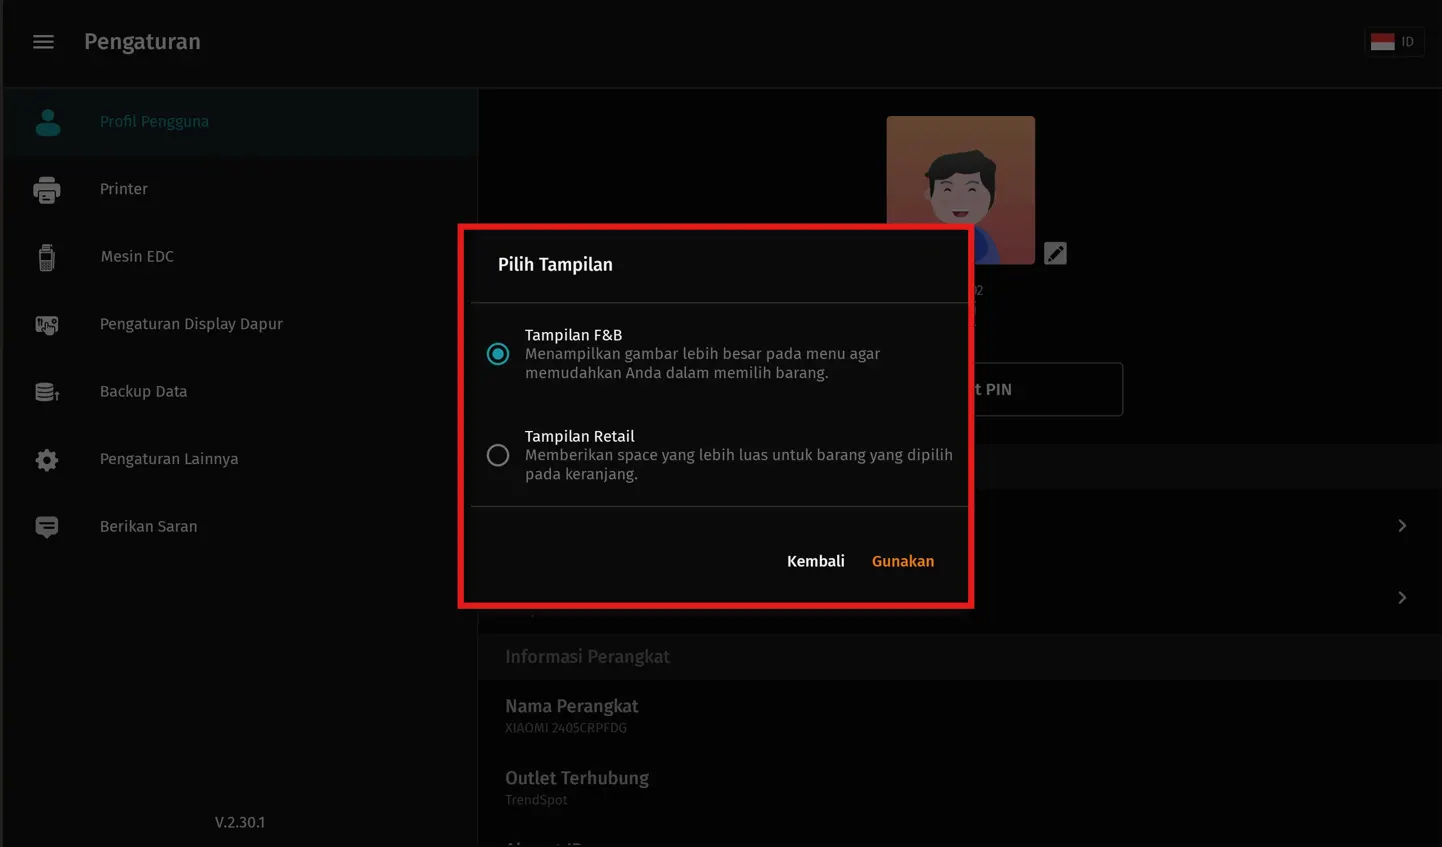The height and width of the screenshot is (847, 1442).
Task: Expand the first chevron row on right
Action: coord(1402,526)
